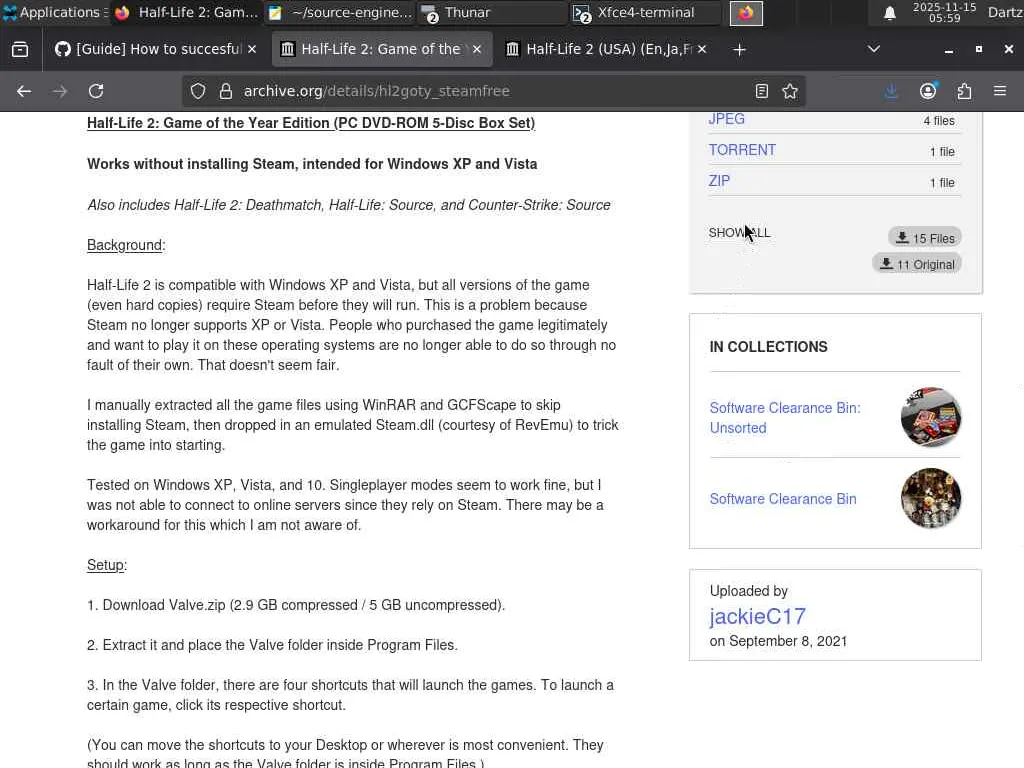Click the date and time clock

944,12
